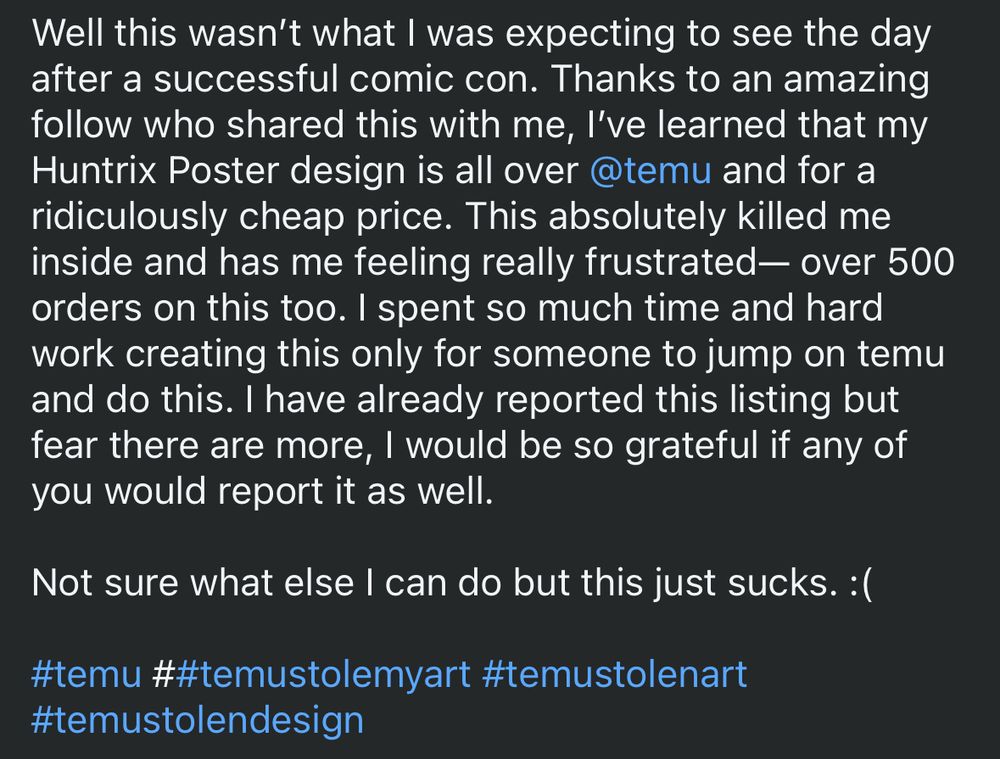Click the phrase 'reported this listing'
Image resolution: width=1000 pixels, height=759 pixels.
(663, 401)
